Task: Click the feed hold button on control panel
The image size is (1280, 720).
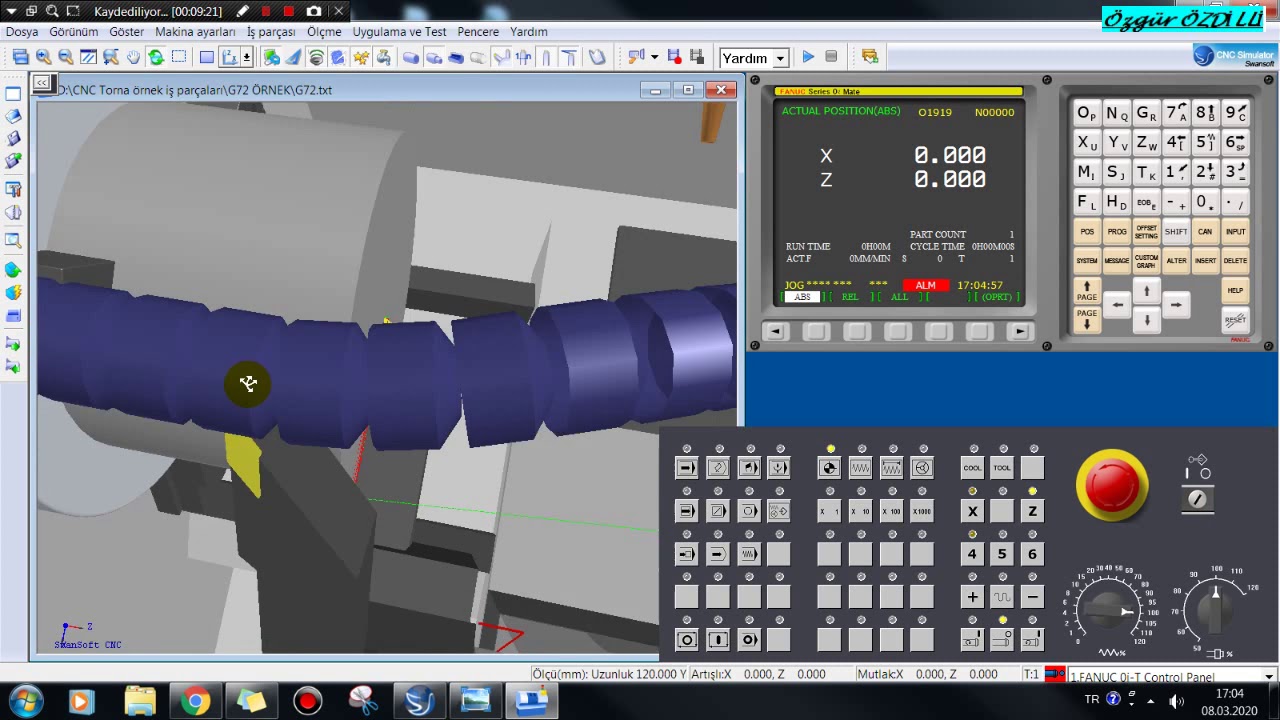Action: [x=686, y=640]
